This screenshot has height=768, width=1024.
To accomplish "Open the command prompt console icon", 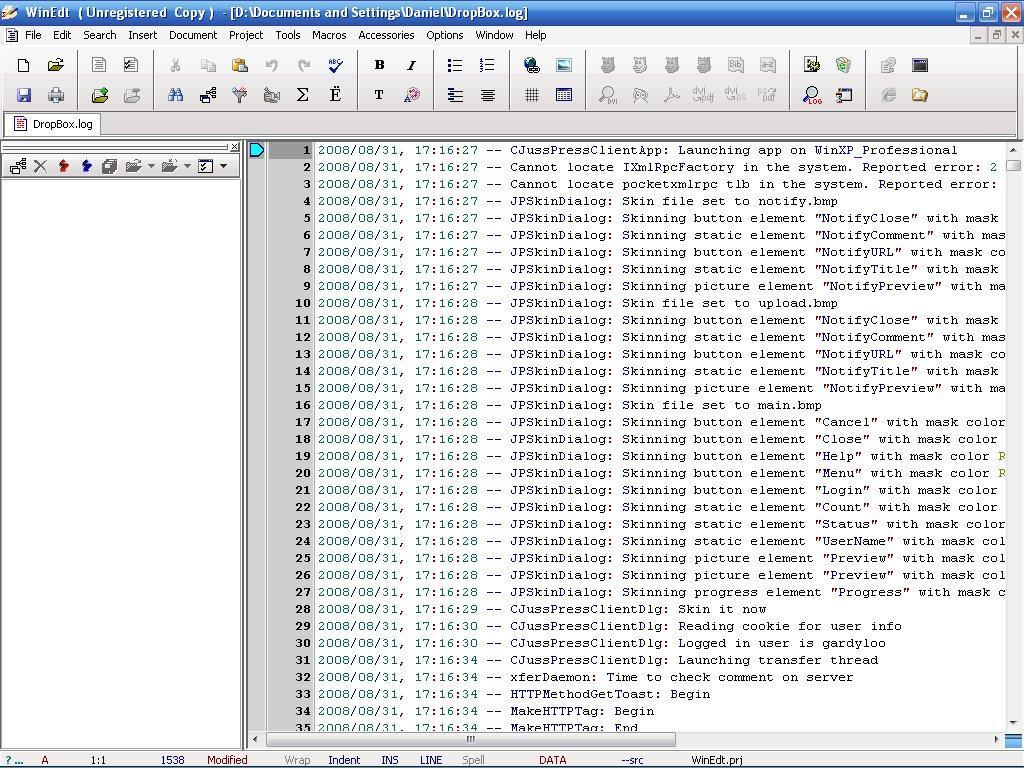I will click(x=920, y=65).
